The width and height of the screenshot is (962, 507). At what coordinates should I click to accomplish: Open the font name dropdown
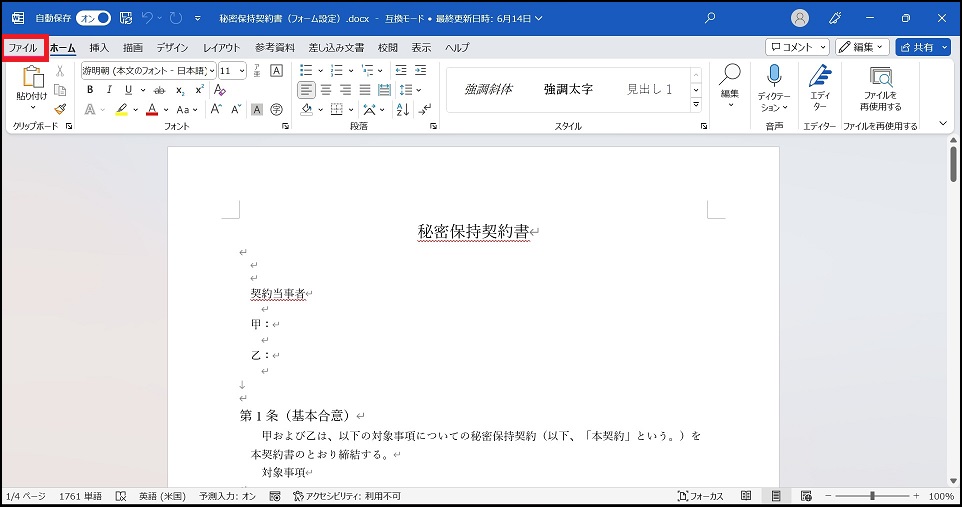(x=212, y=71)
